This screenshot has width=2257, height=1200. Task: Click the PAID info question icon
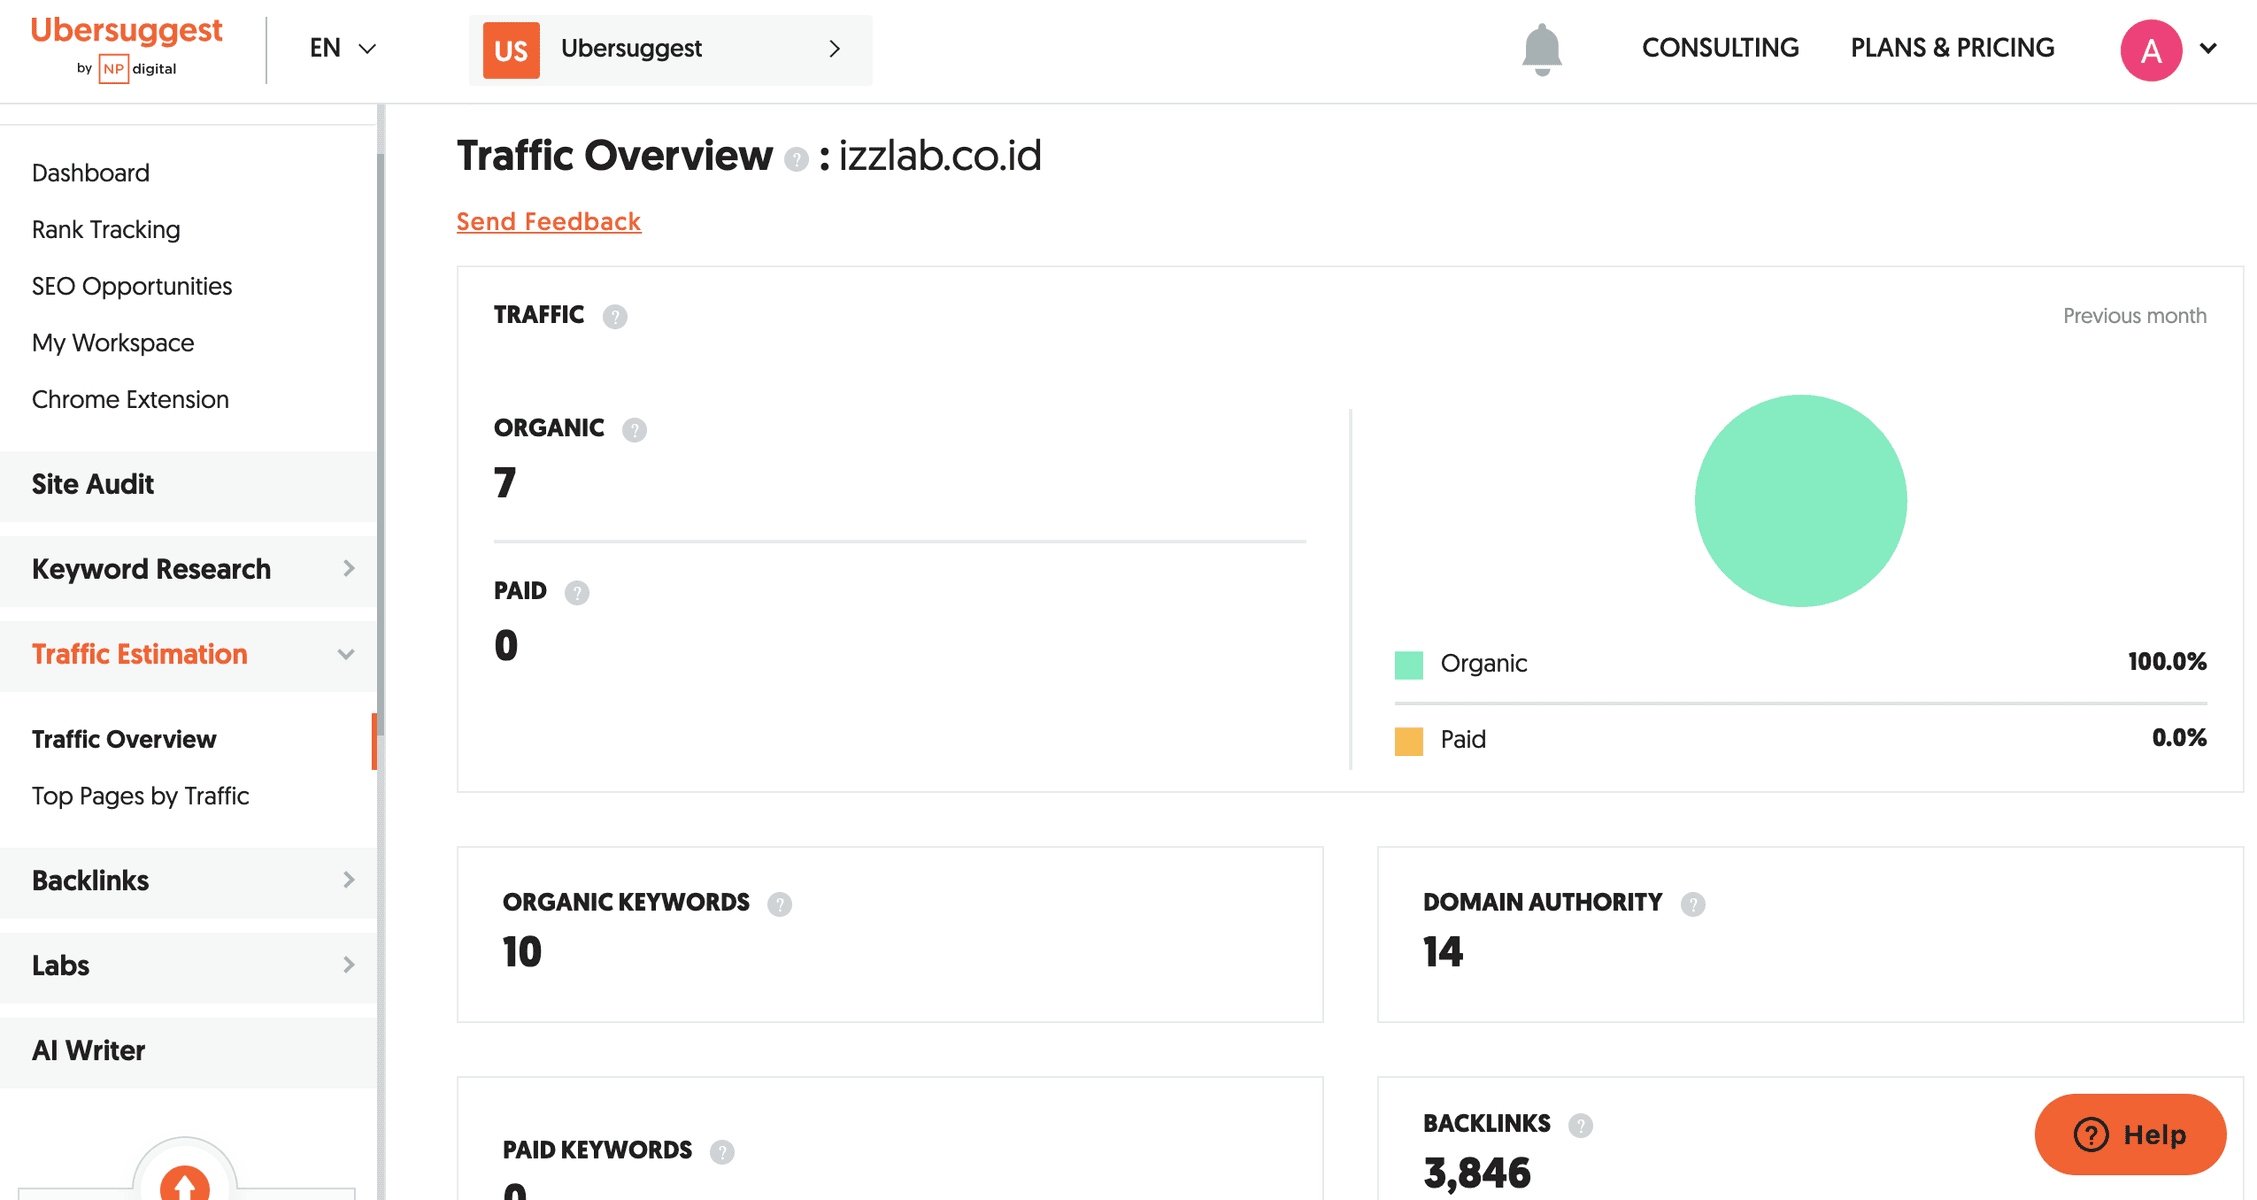576,593
